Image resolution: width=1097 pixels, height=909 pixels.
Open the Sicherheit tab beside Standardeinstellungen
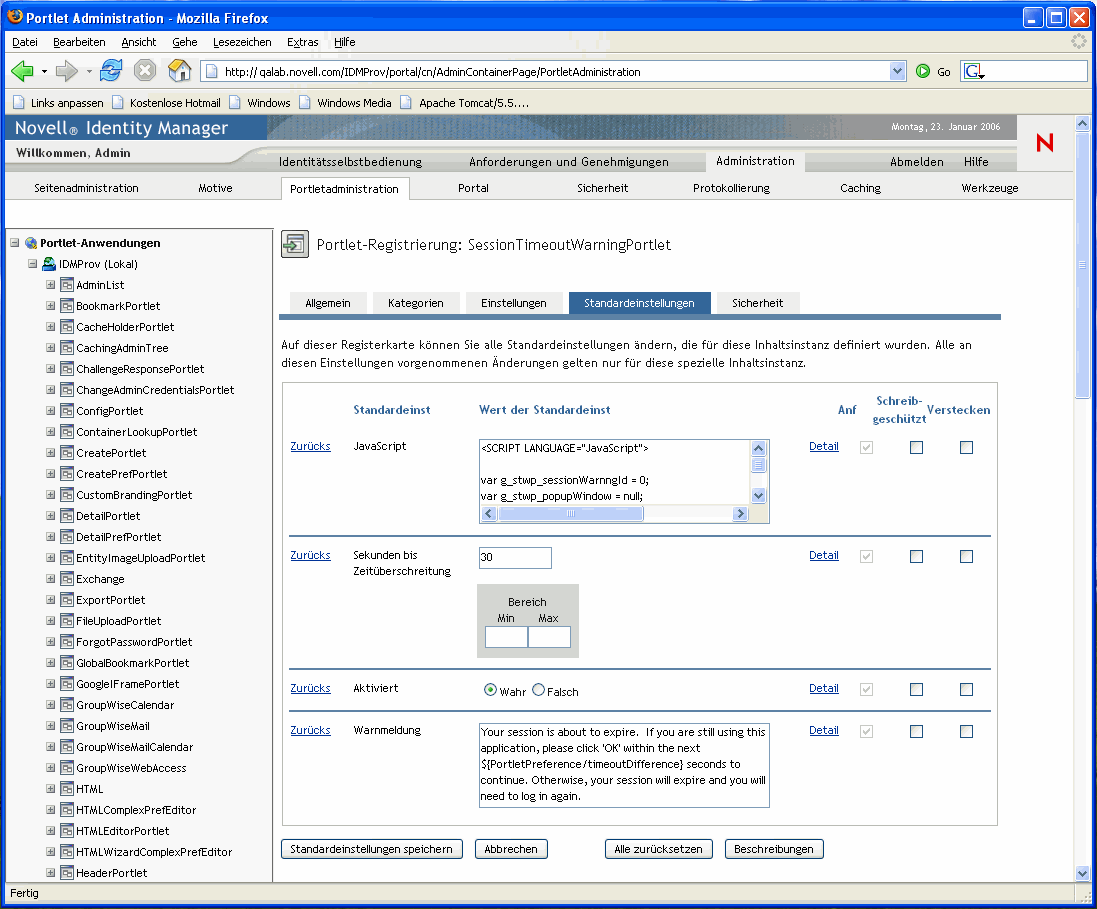(758, 303)
